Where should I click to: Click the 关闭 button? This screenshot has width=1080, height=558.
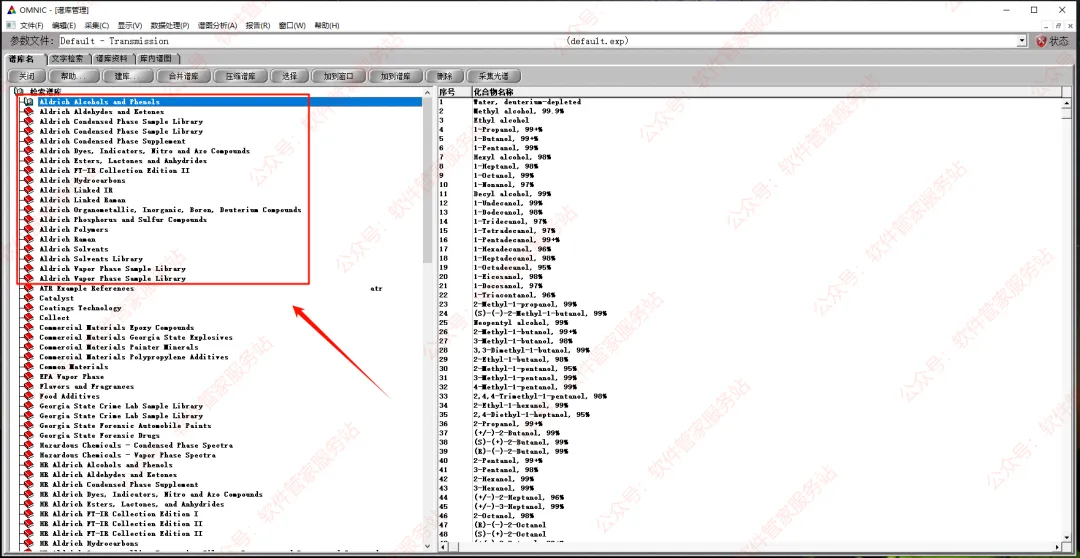point(27,76)
